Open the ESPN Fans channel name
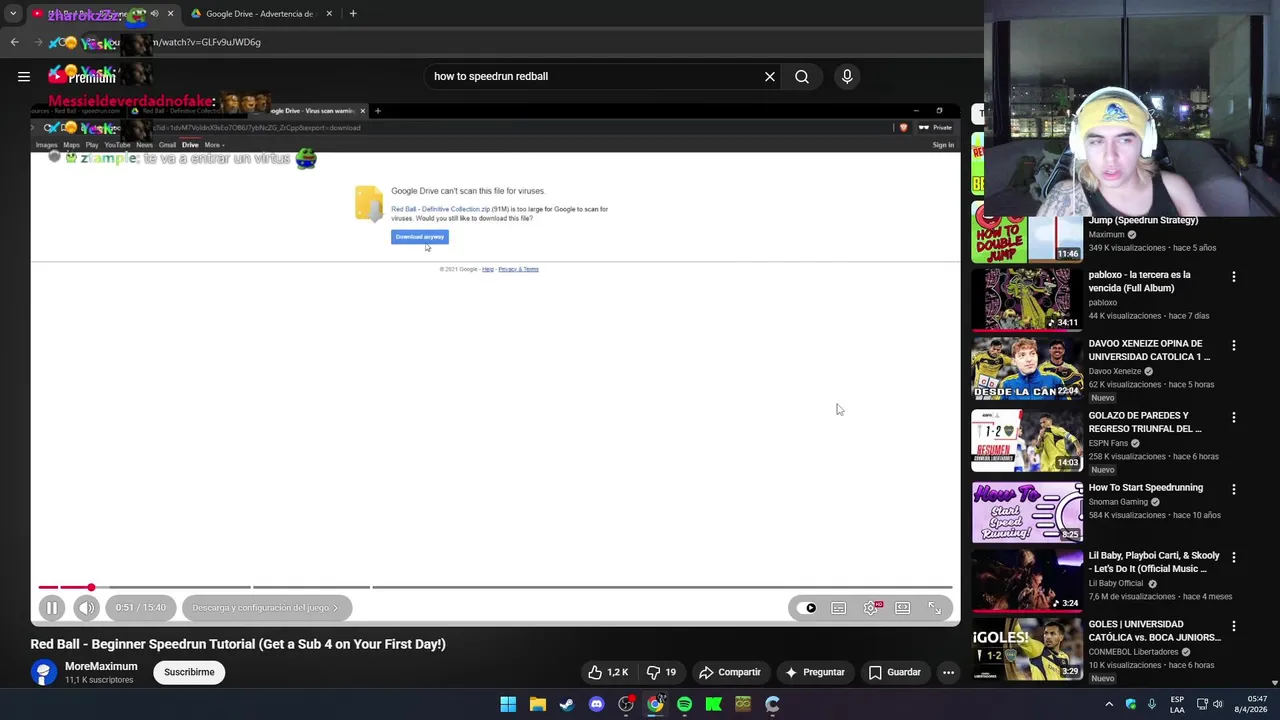 tap(1108, 443)
